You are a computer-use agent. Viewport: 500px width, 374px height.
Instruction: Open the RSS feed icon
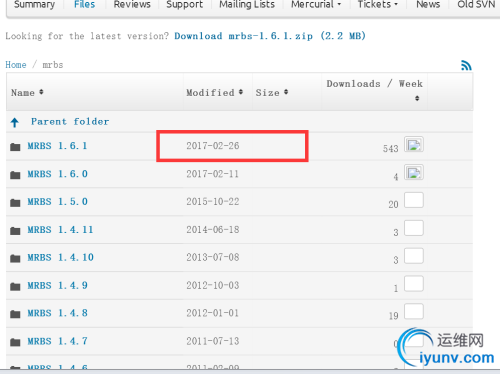pyautogui.click(x=466, y=65)
